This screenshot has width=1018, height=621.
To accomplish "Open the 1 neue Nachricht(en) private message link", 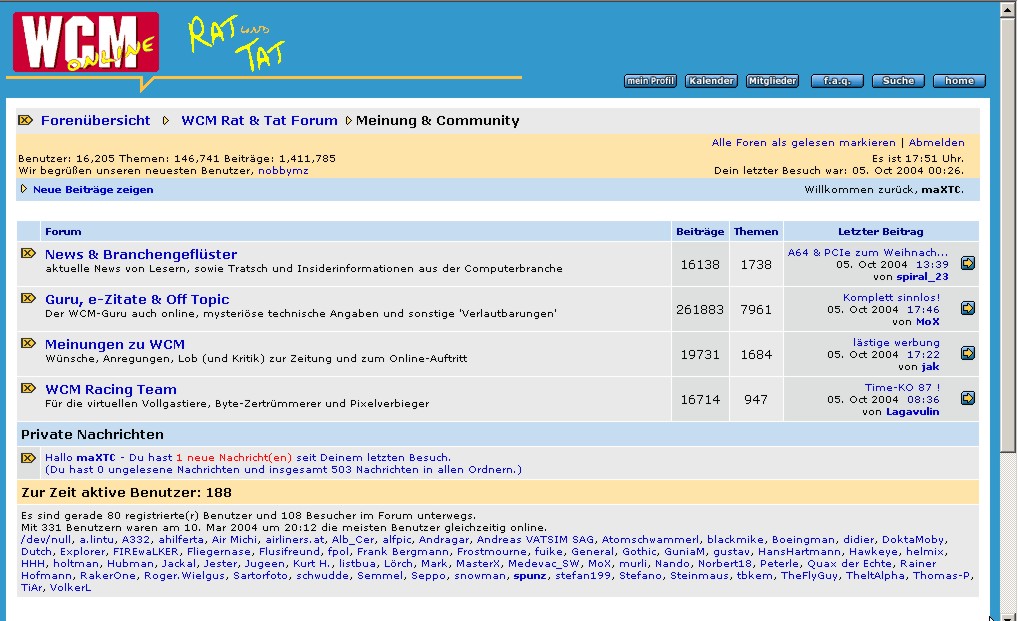I will point(234,457).
